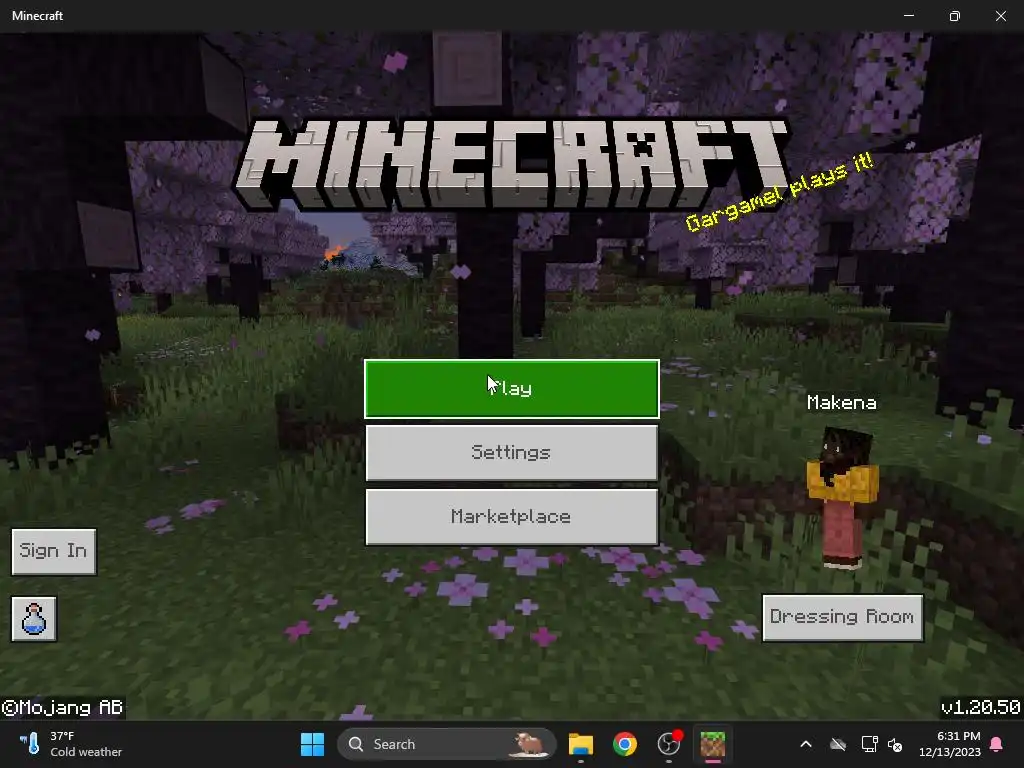Launch Google Chrome from the taskbar
This screenshot has width=1024, height=768.
tap(625, 744)
